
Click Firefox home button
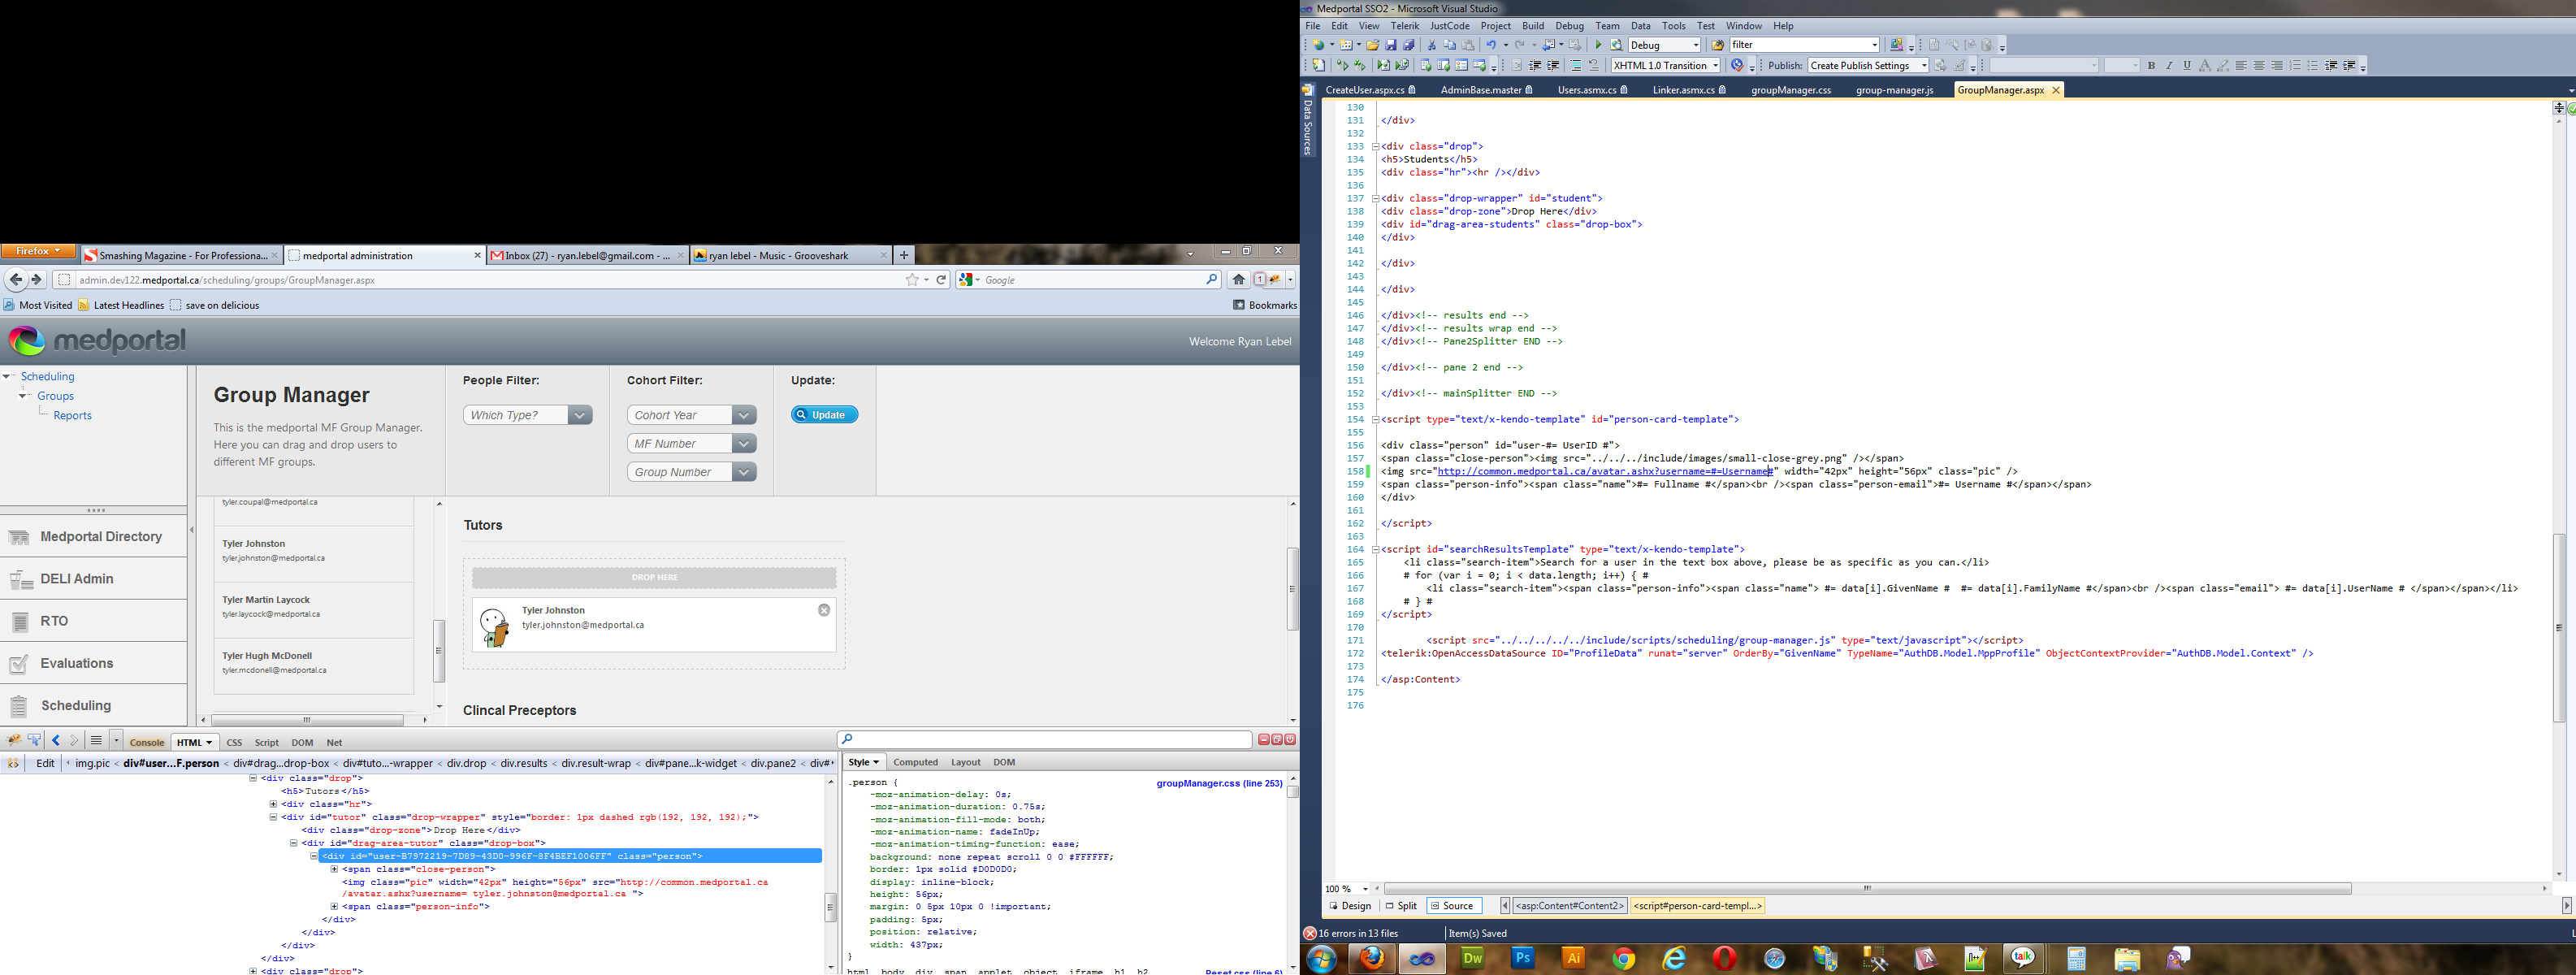pos(1238,280)
